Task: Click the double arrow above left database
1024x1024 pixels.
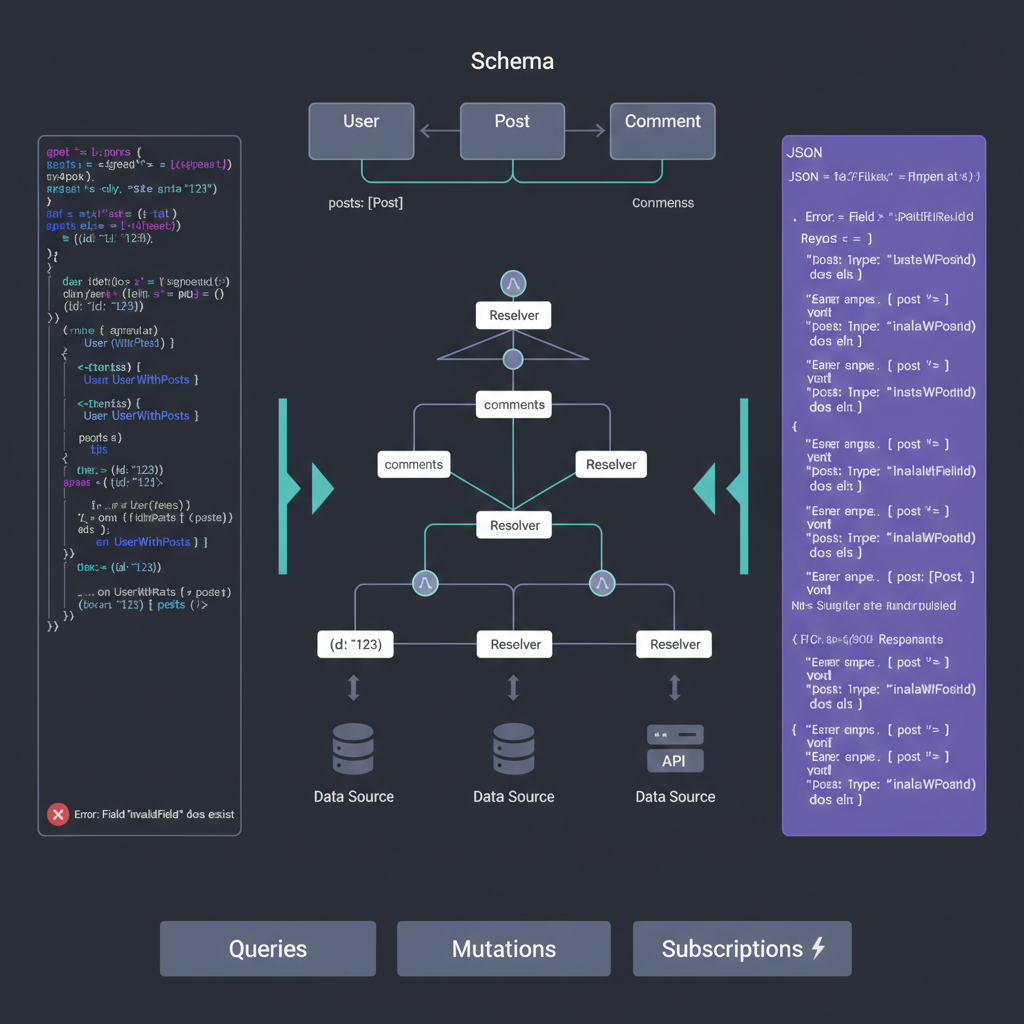Action: point(353,687)
